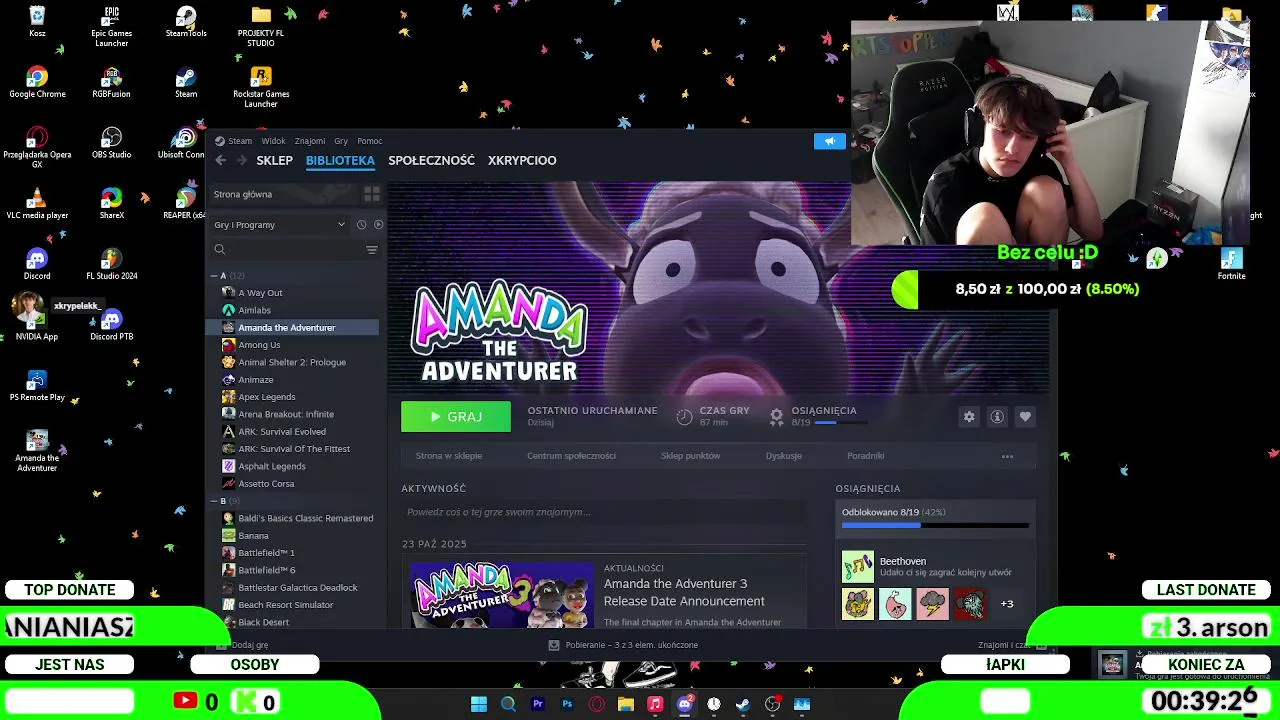
Task: Open Premiere Pro in the taskbar
Action: tap(538, 704)
